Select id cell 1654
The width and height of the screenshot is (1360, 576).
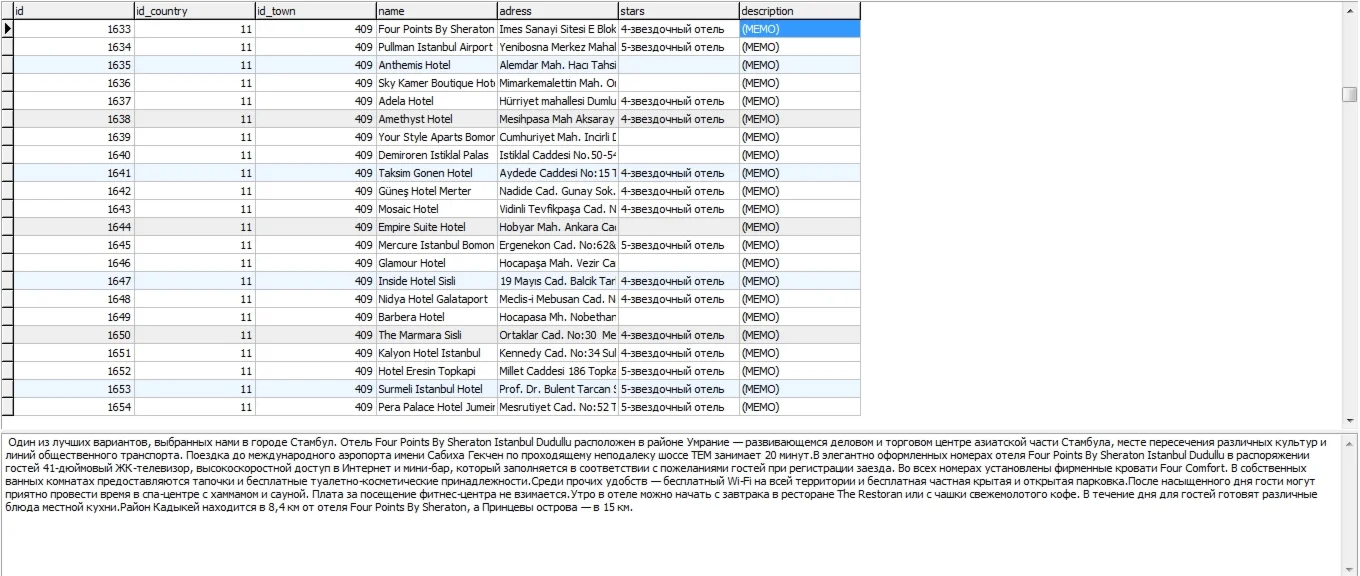[x=74, y=407]
